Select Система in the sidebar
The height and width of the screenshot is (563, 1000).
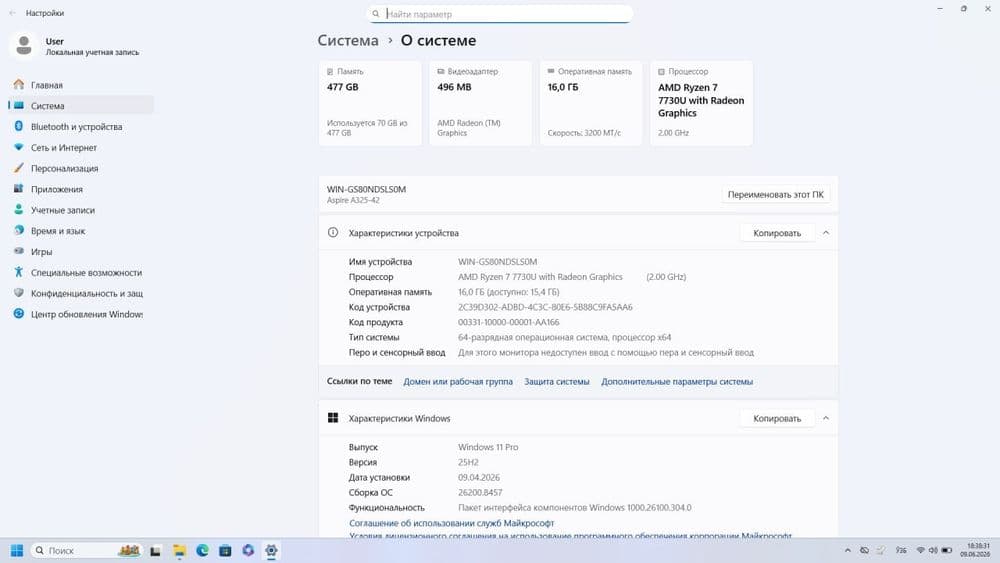[x=81, y=106]
